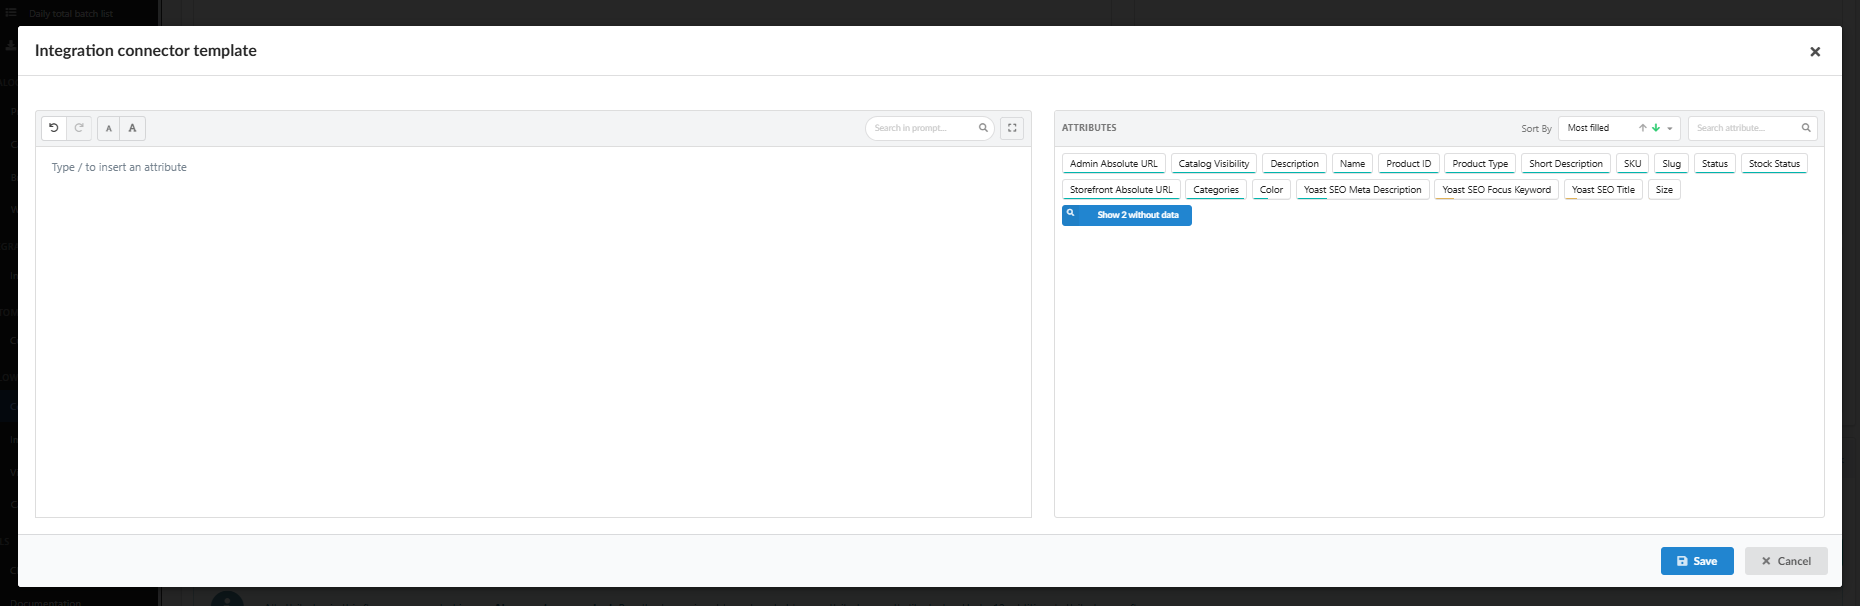Viewport: 1860px width, 606px height.
Task: Insert the Product Type attribute
Action: point(1480,164)
